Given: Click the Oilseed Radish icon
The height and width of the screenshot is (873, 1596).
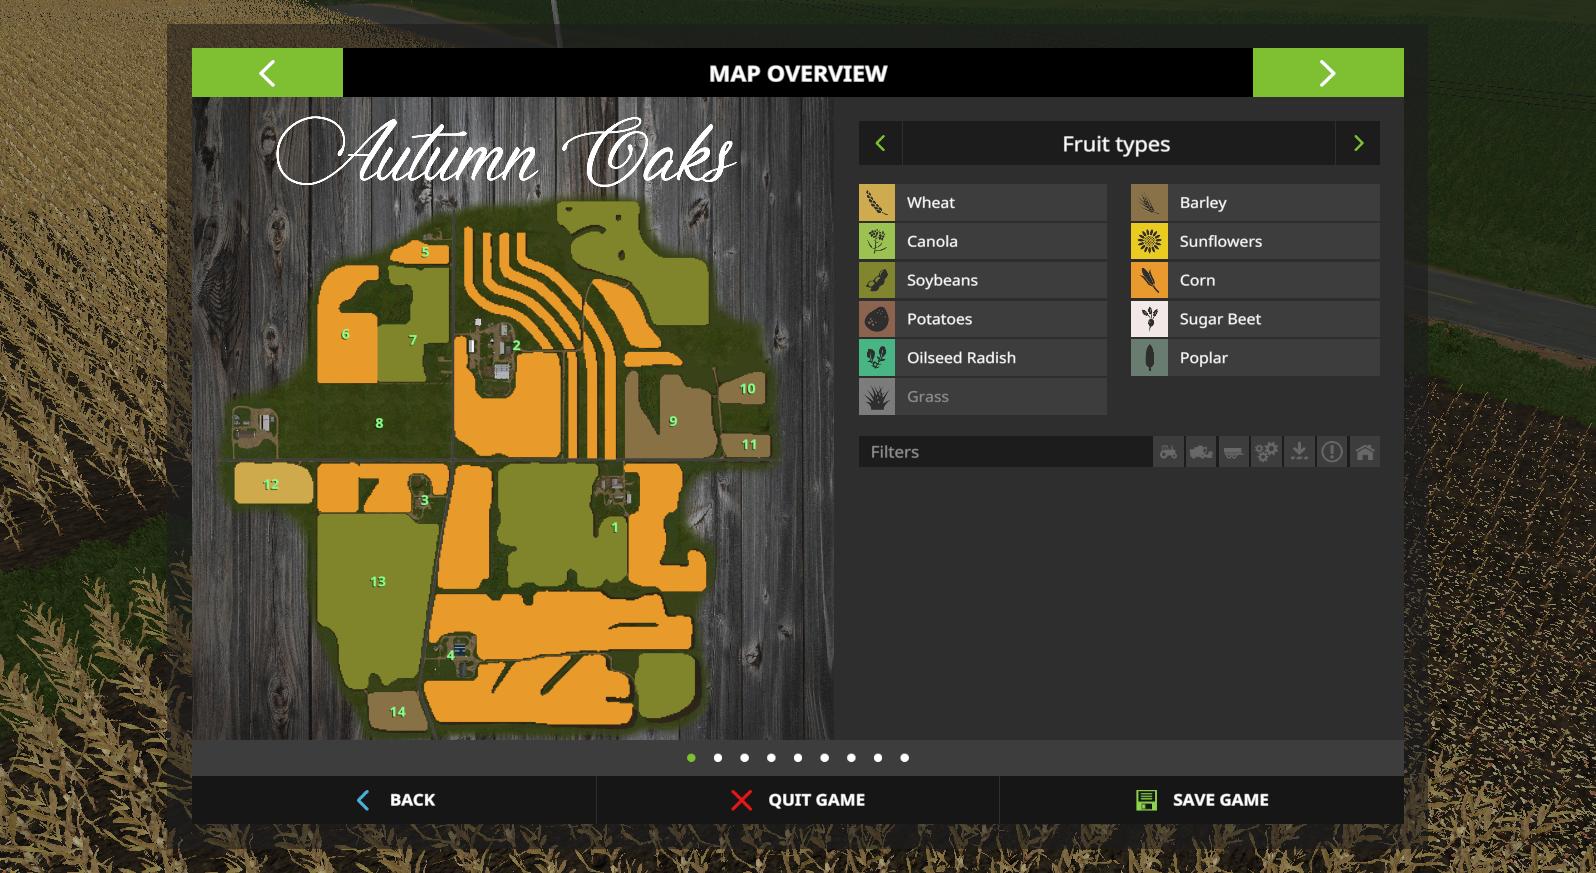Looking at the screenshot, I should click(x=877, y=358).
